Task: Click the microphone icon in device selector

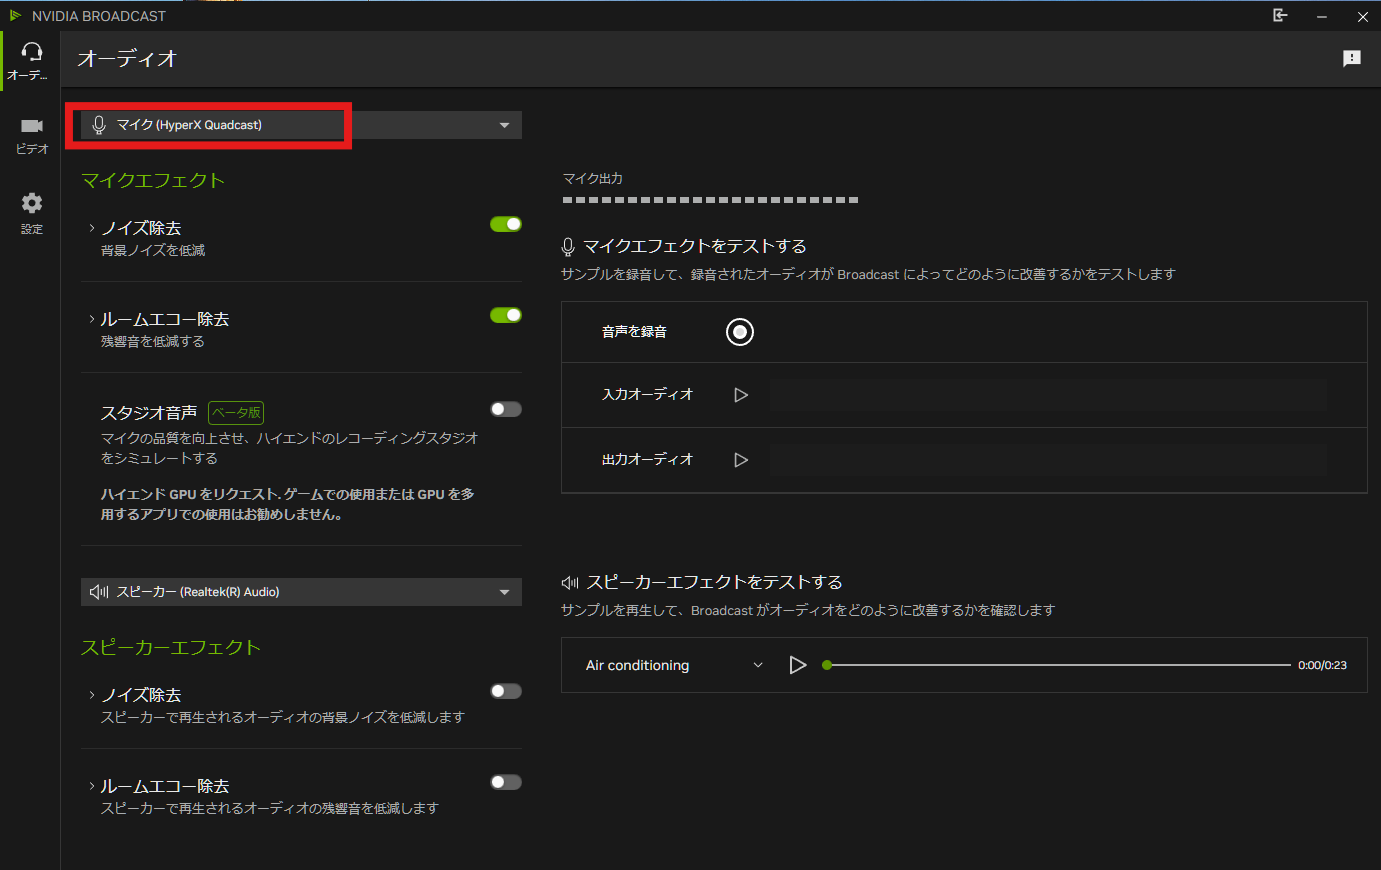Action: (99, 125)
